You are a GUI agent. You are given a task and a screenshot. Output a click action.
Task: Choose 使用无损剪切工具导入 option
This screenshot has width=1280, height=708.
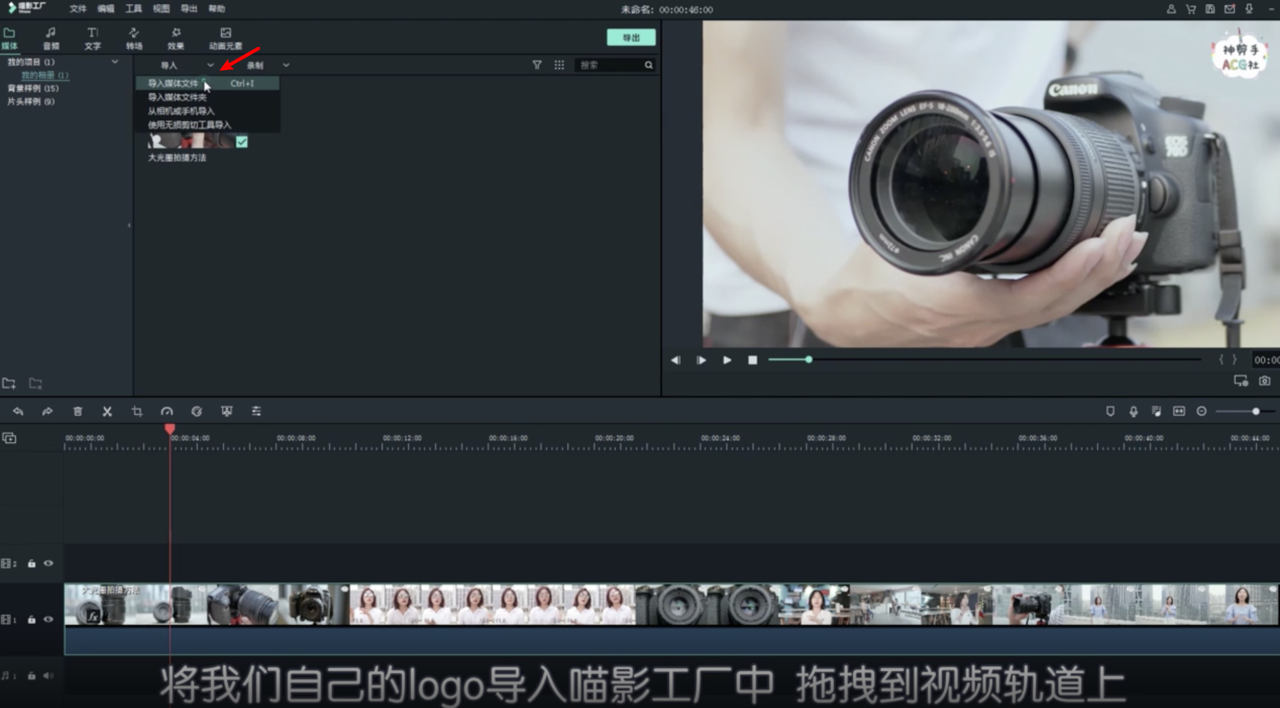click(x=207, y=125)
